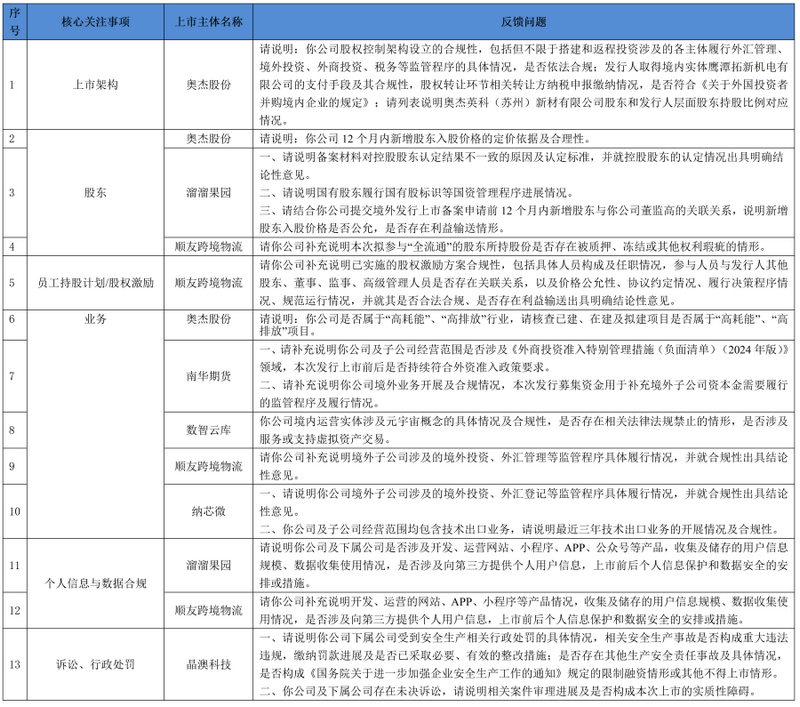
Task: Click the 纳芯微 cell
Action: coord(208,511)
